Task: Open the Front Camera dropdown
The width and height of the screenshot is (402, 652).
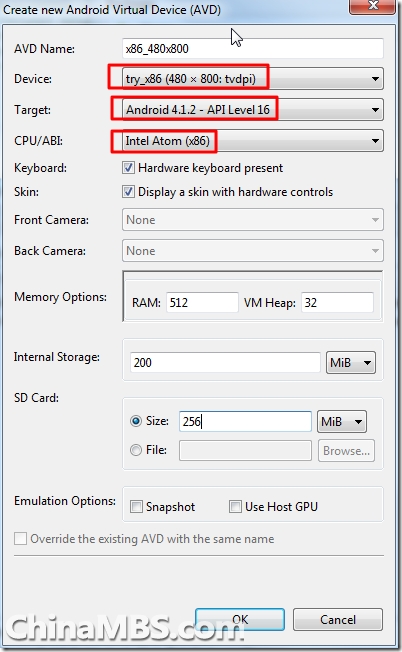Action: tap(253, 220)
